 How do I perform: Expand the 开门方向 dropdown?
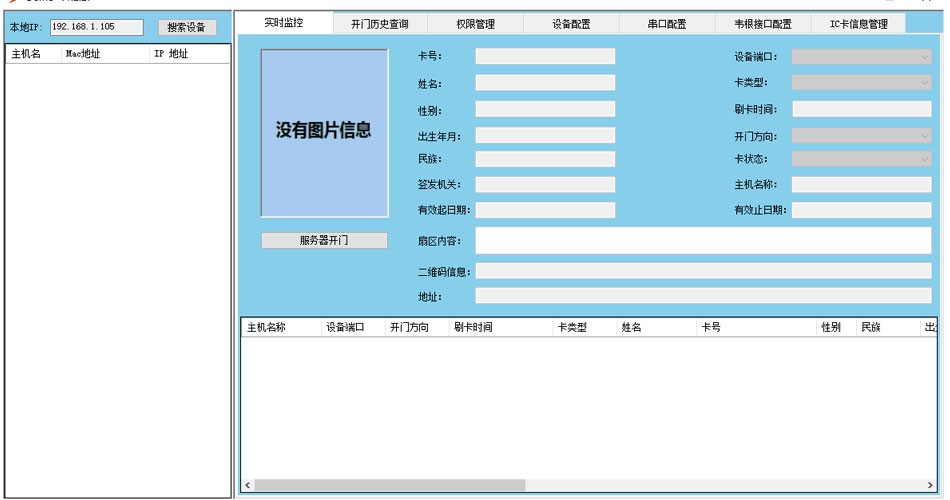924,134
